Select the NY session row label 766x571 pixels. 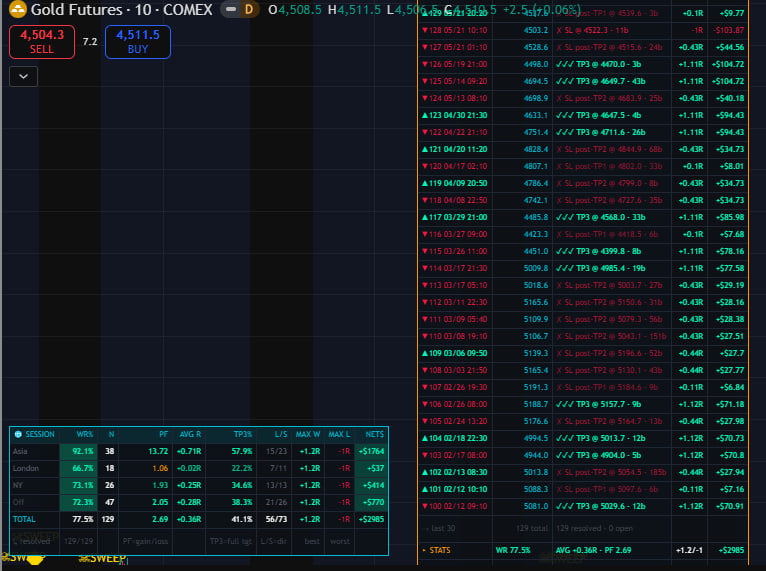[x=18, y=486]
